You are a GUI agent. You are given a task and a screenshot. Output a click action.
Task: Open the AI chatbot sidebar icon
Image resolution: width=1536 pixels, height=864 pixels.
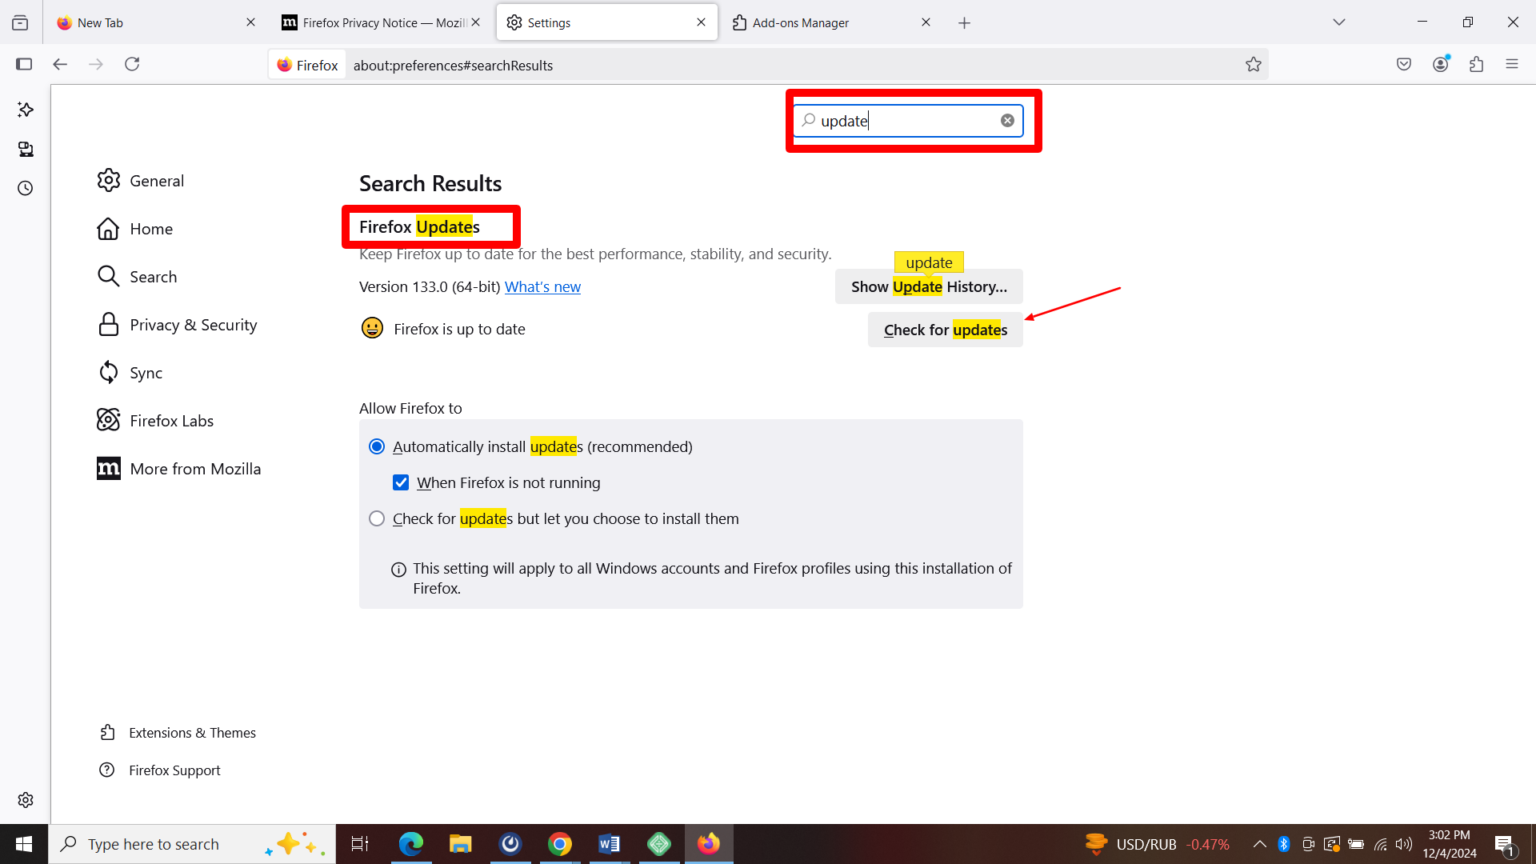[25, 110]
